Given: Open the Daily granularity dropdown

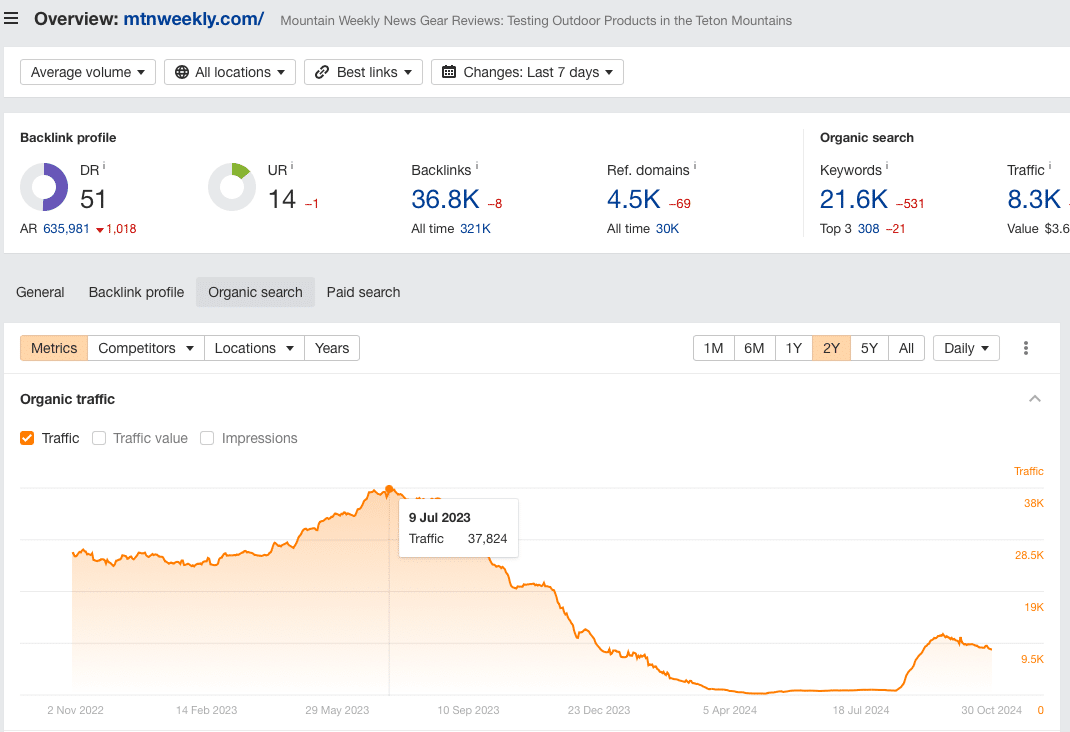Looking at the screenshot, I should (966, 348).
